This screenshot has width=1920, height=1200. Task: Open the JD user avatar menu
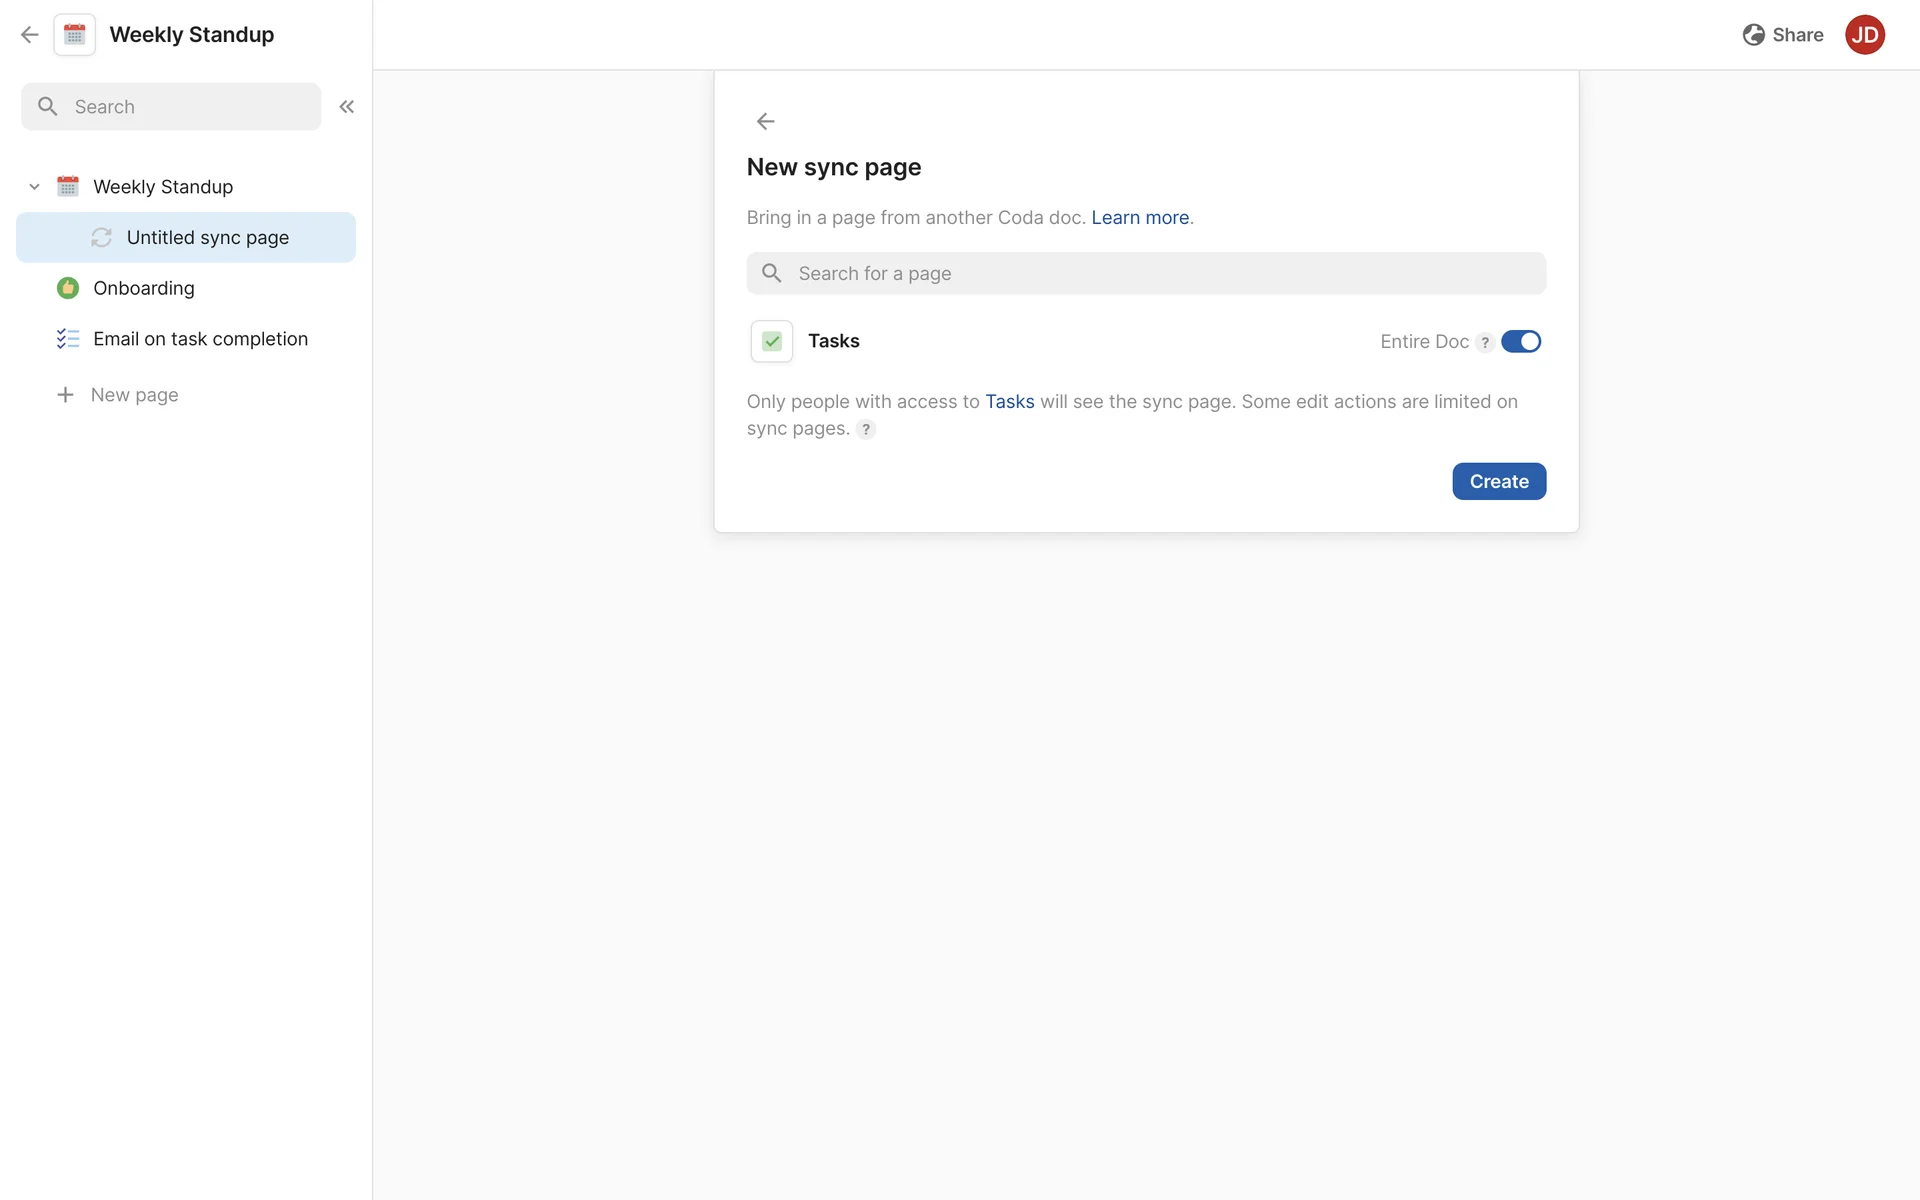pyautogui.click(x=1864, y=35)
